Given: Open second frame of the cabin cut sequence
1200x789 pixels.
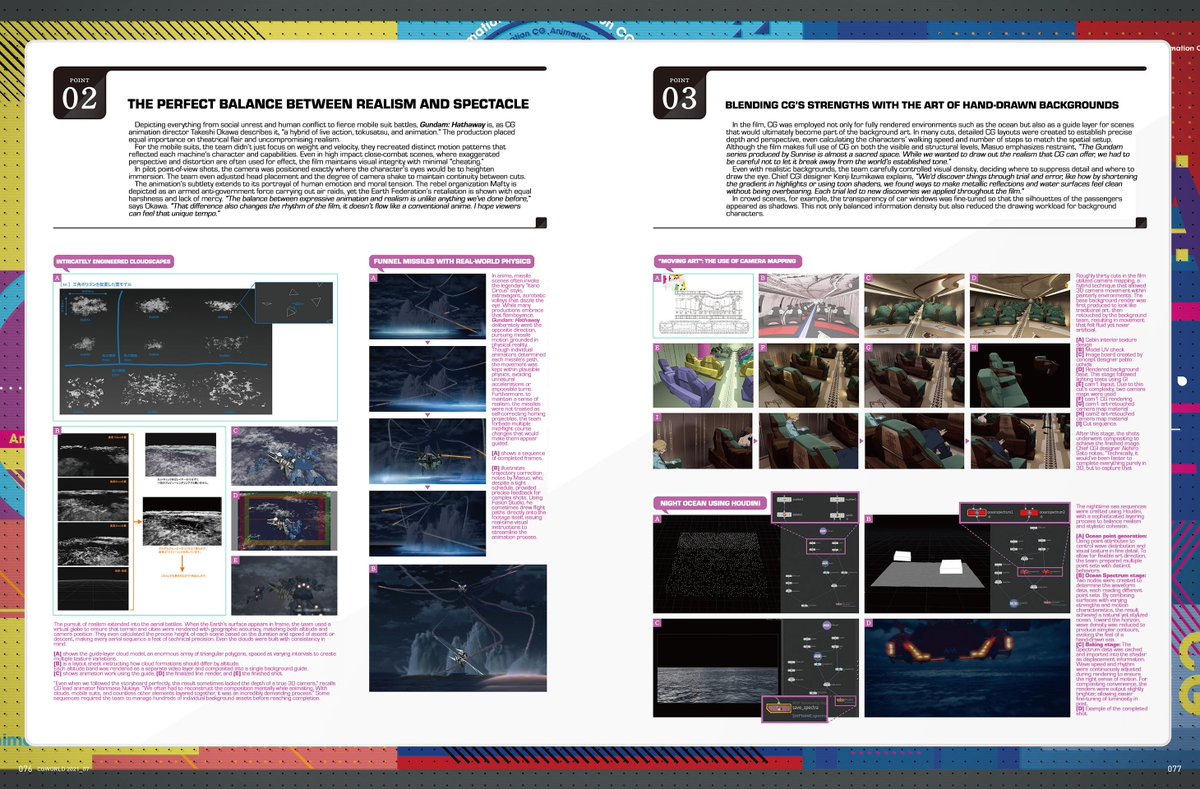Looking at the screenshot, I should coord(807,440).
